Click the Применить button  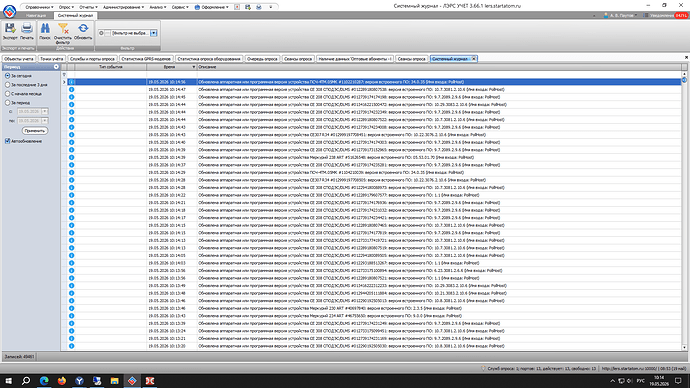pyautogui.click(x=34, y=131)
